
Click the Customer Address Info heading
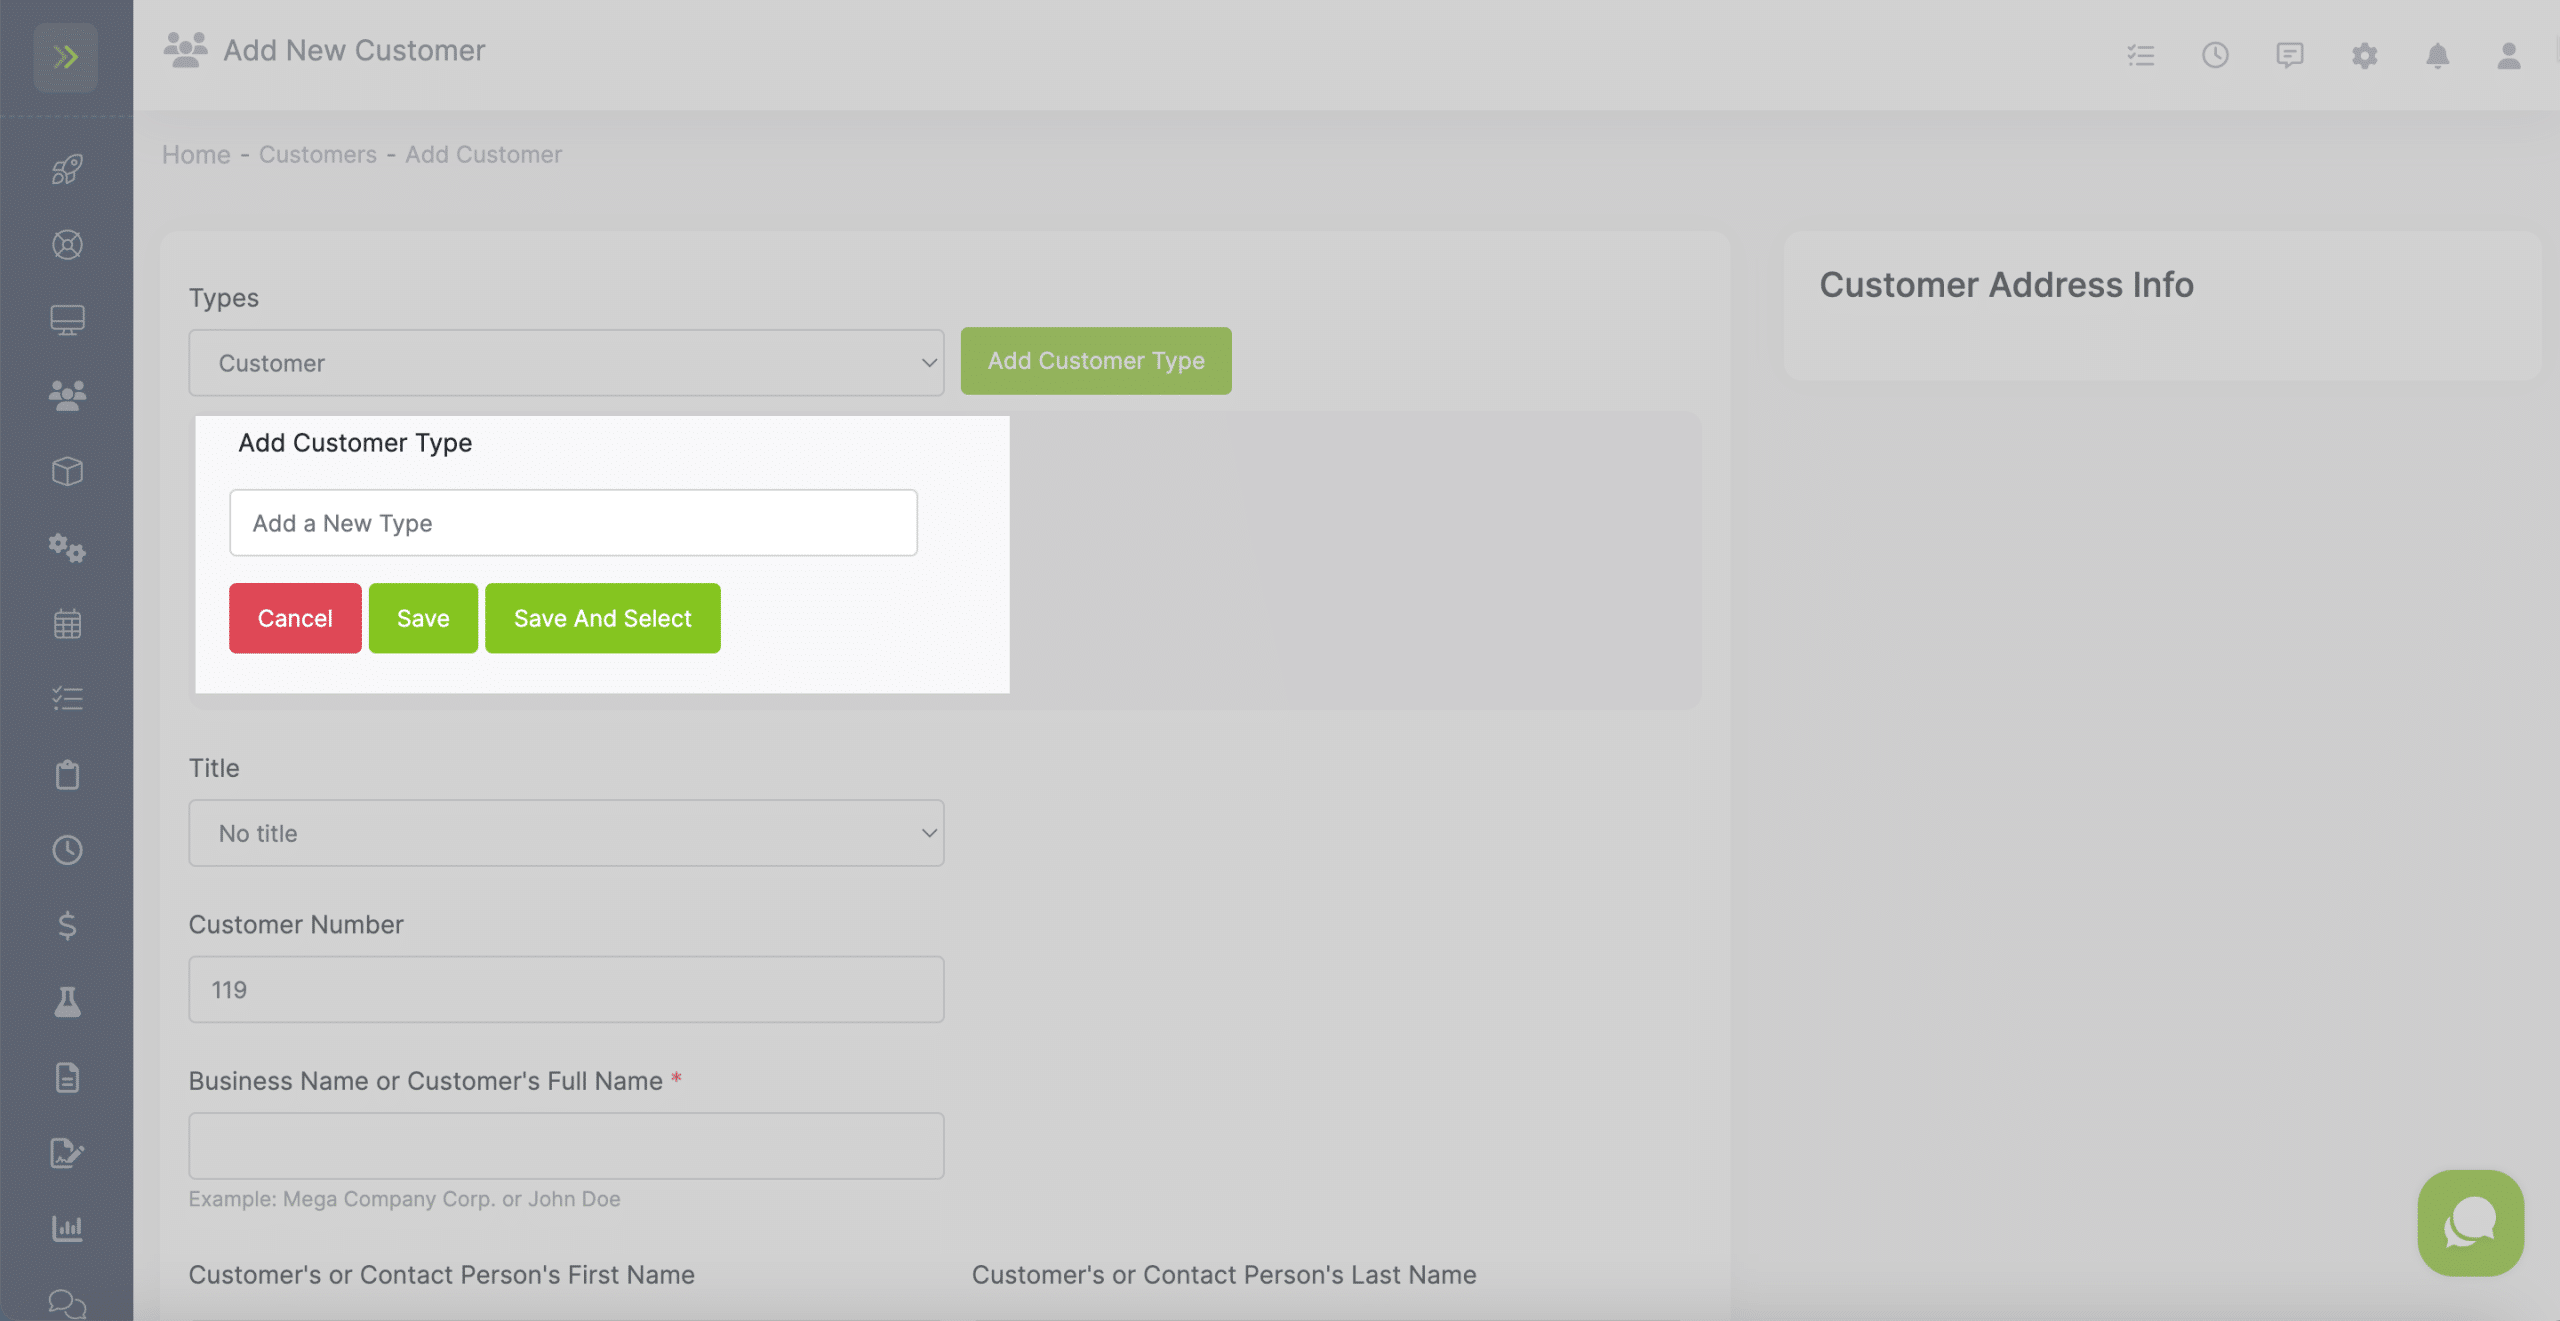coord(2006,285)
